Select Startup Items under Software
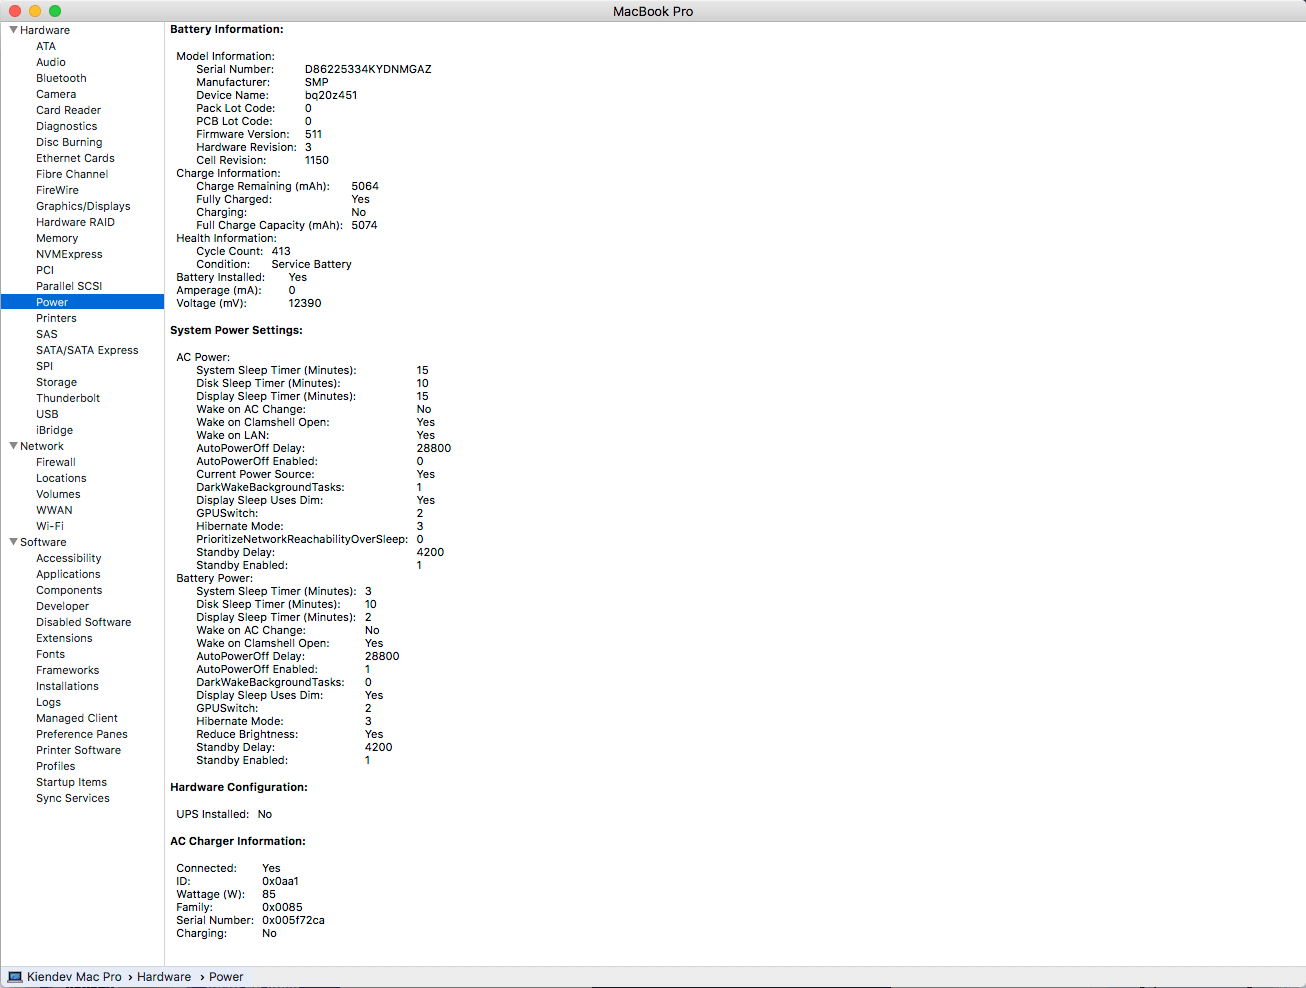Screen dimensions: 1306x988 pos(71,782)
